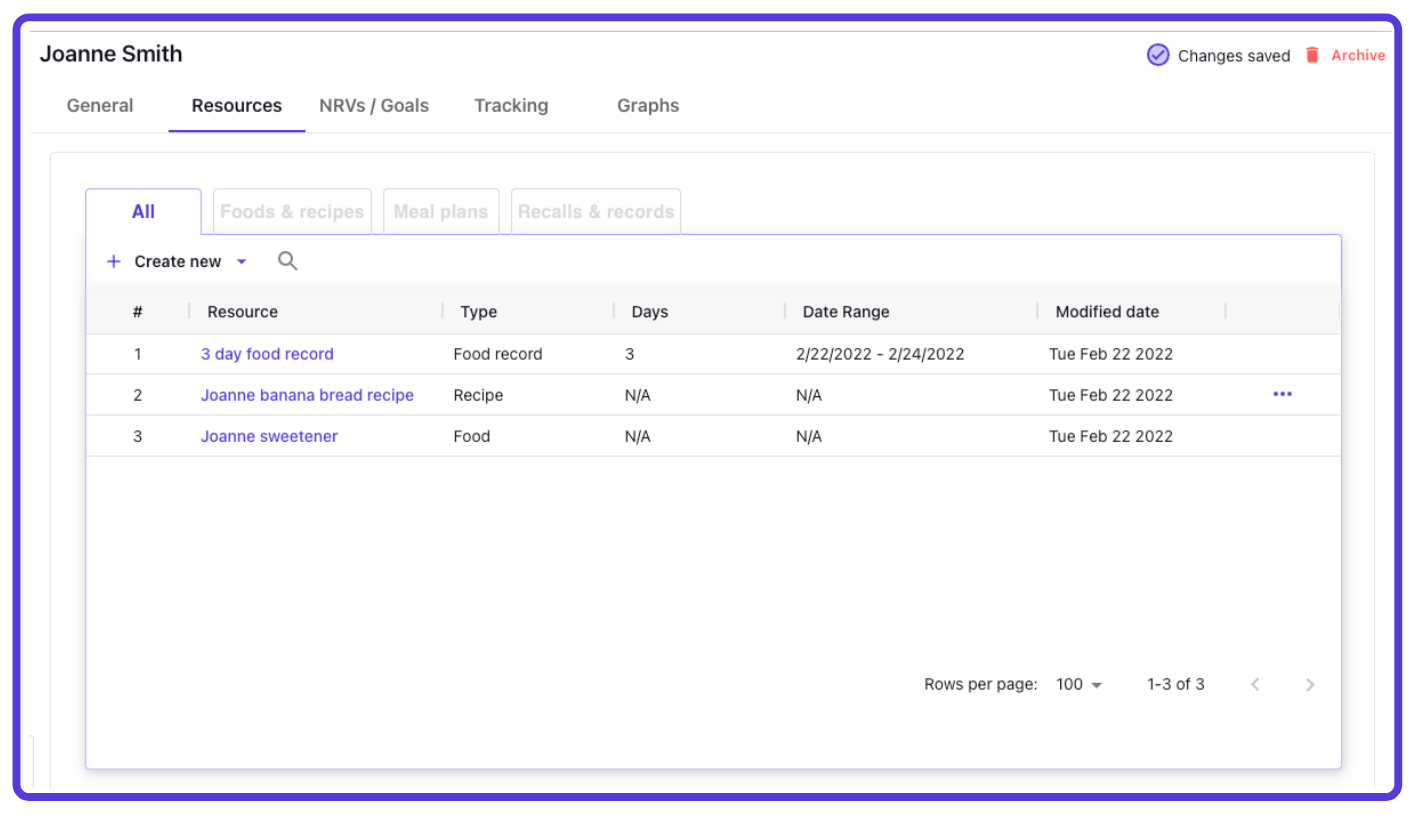This screenshot has height=815, width=1410.
Task: Open the 3 day food record link
Action: pos(267,354)
